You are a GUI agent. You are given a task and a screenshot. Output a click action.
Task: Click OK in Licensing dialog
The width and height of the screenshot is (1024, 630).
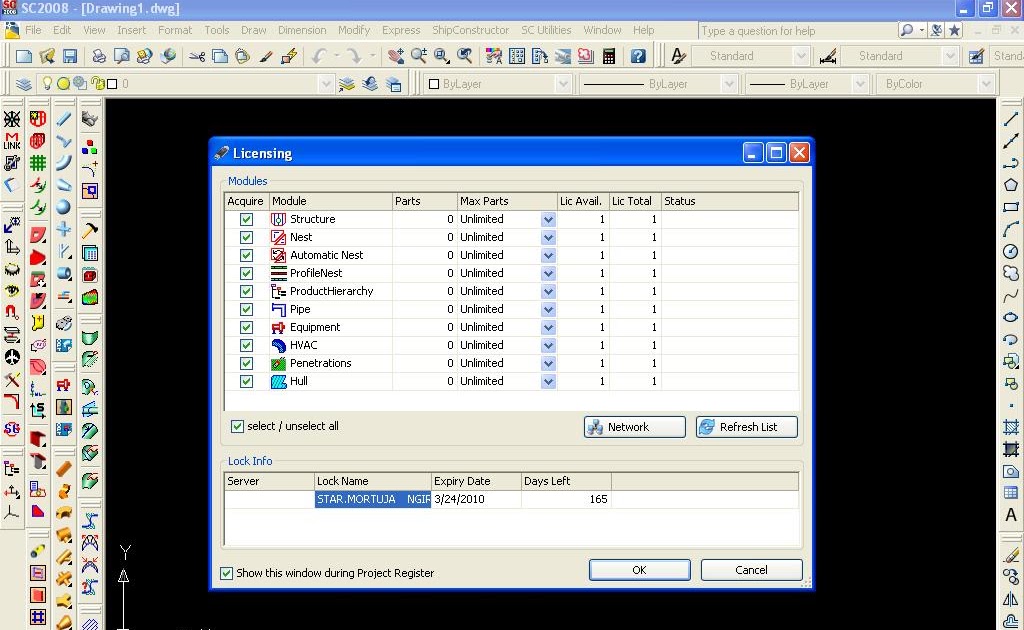click(x=639, y=570)
